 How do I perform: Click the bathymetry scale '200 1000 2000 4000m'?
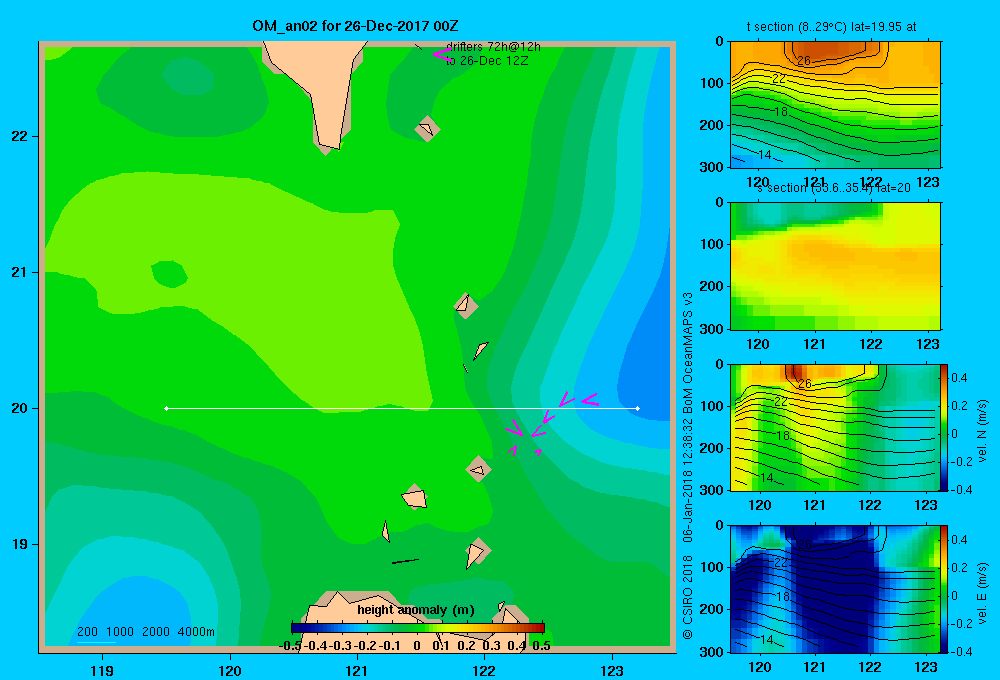[x=146, y=632]
